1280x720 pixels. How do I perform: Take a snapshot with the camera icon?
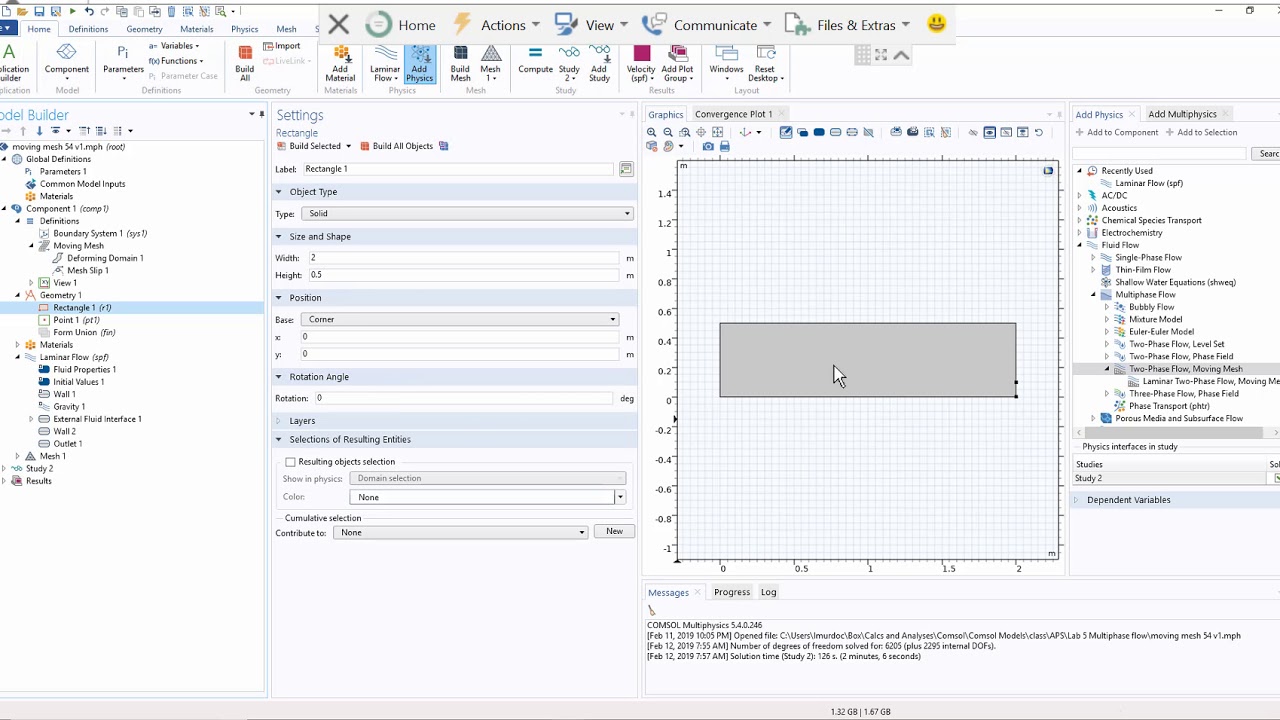(x=708, y=146)
